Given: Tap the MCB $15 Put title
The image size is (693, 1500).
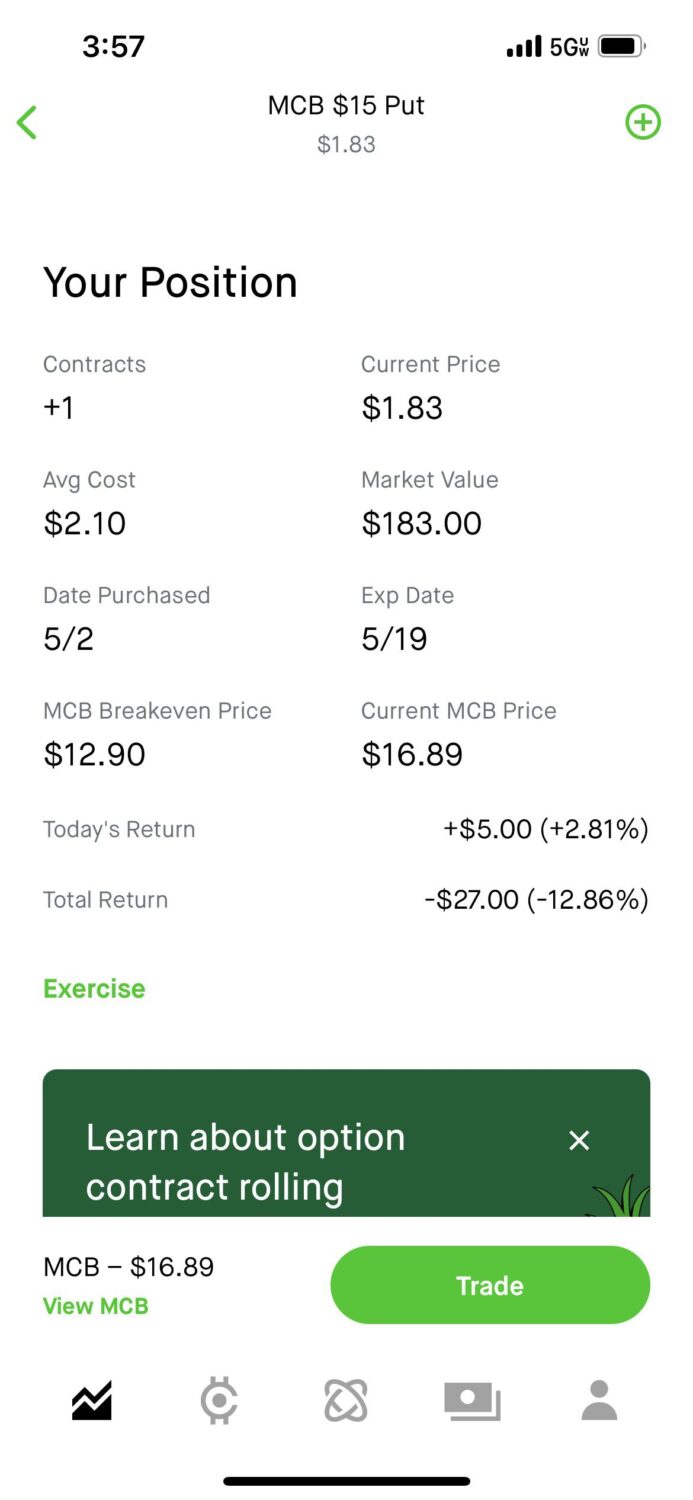Looking at the screenshot, I should pos(346,105).
